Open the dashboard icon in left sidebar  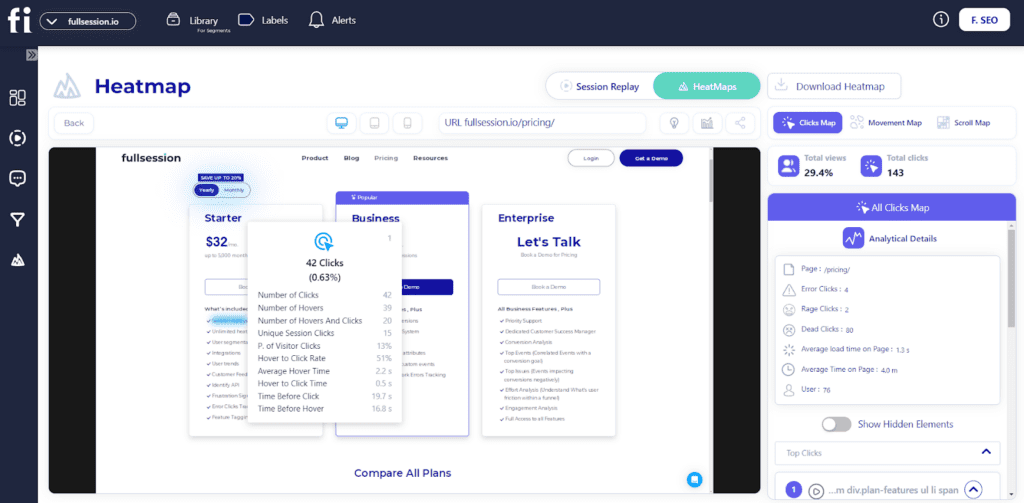pos(17,97)
